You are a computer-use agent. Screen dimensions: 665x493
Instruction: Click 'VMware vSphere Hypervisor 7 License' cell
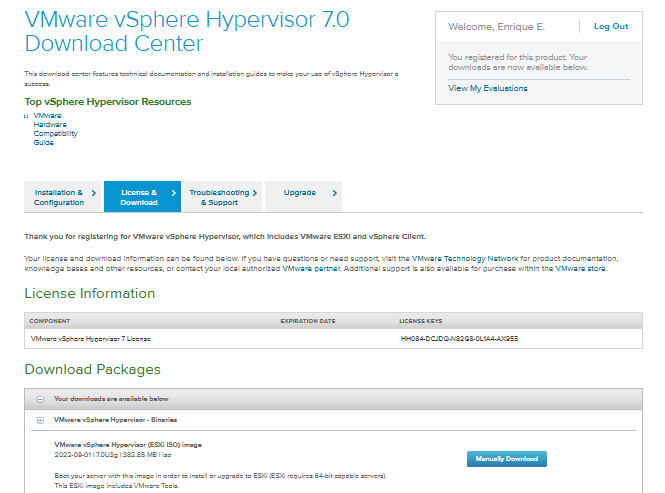91,339
